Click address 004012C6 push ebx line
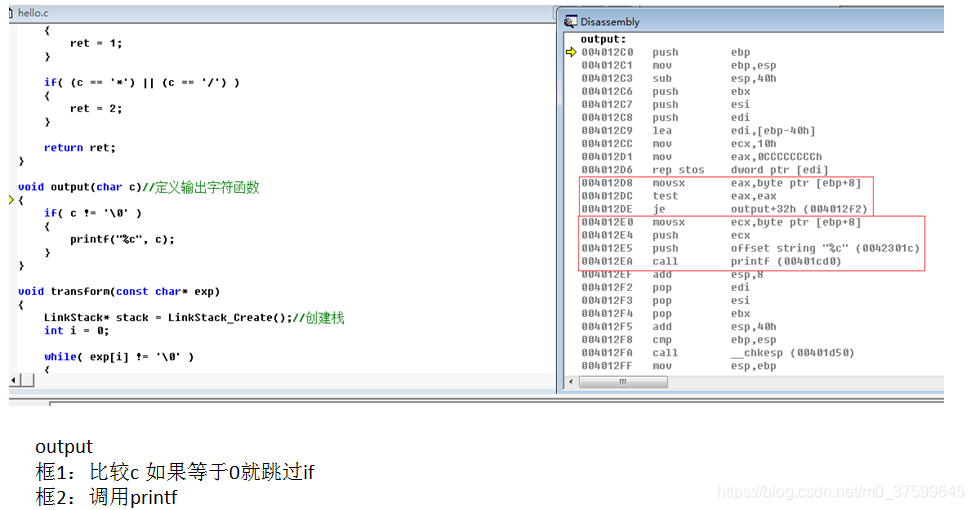 click(666, 91)
